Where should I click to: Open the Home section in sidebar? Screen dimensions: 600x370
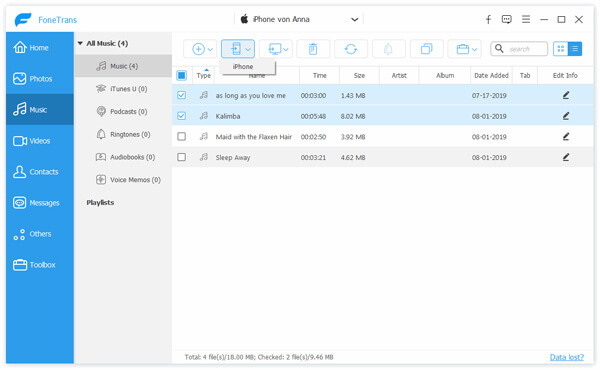[40, 47]
